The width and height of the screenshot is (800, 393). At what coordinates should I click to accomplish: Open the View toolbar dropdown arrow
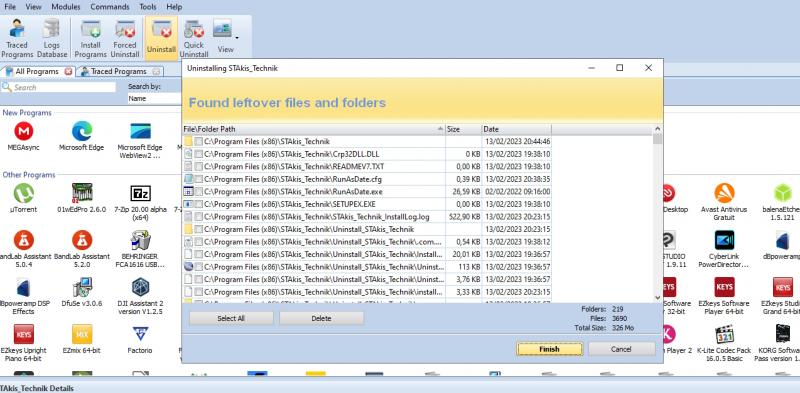pos(236,37)
